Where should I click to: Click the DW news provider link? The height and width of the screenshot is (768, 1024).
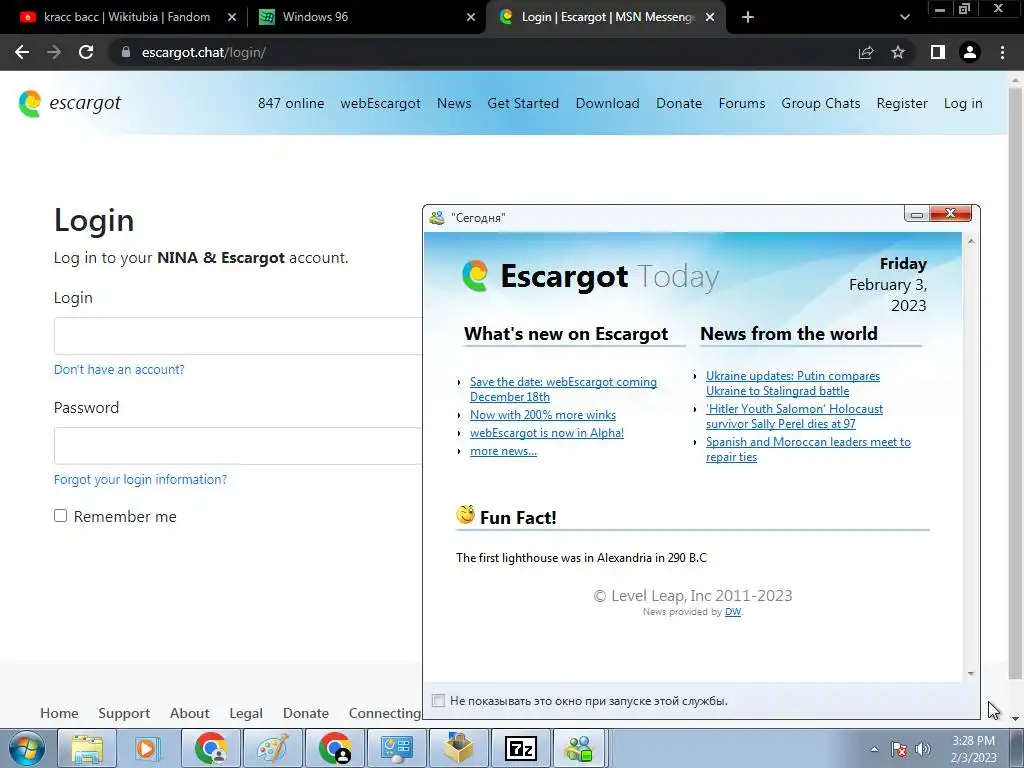[x=733, y=612]
